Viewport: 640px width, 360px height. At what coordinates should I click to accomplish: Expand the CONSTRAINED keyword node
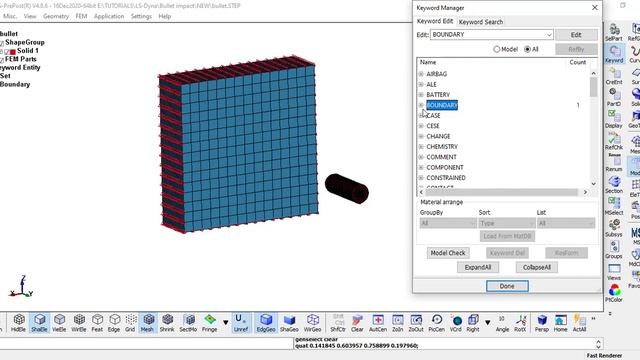point(421,178)
